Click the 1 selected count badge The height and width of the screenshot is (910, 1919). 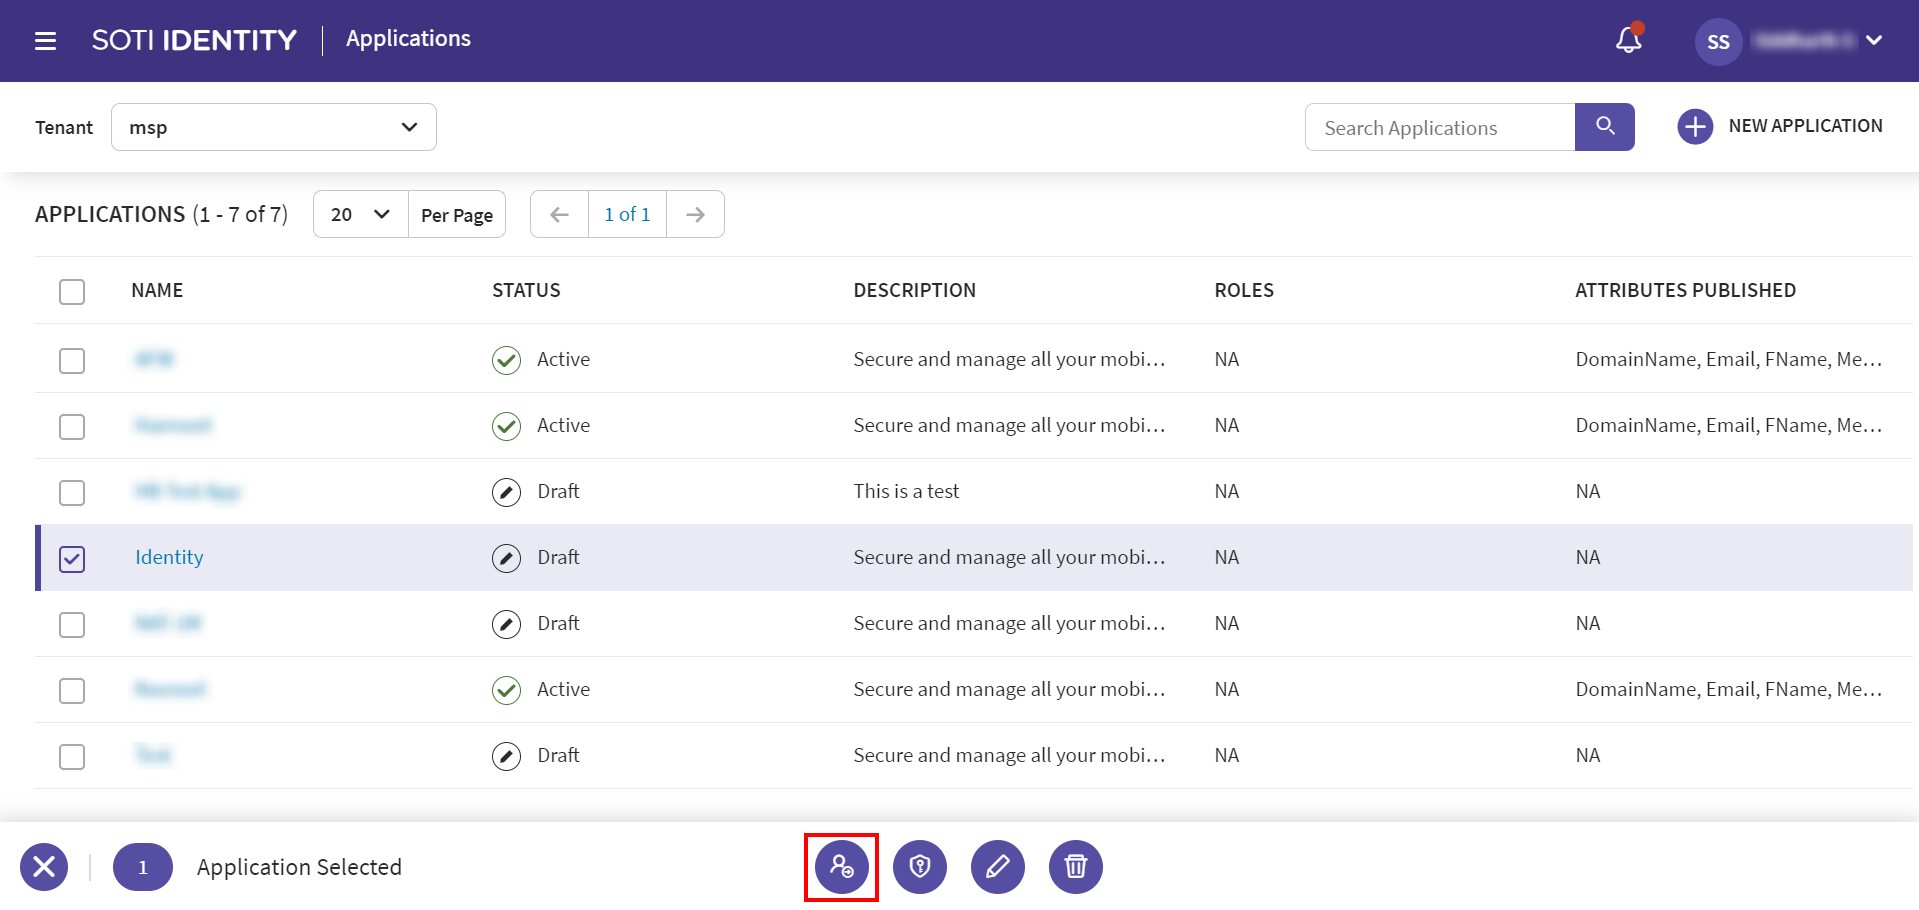click(x=142, y=867)
